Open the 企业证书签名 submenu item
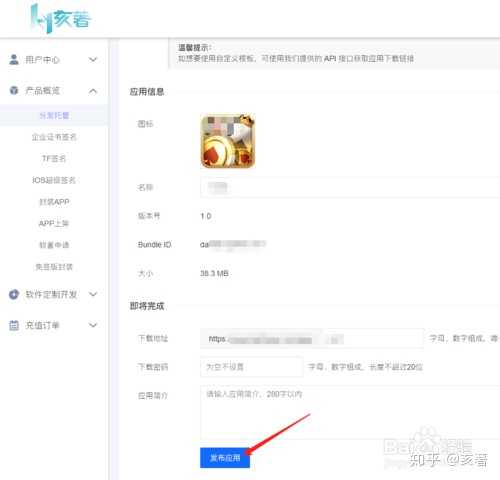 54,137
